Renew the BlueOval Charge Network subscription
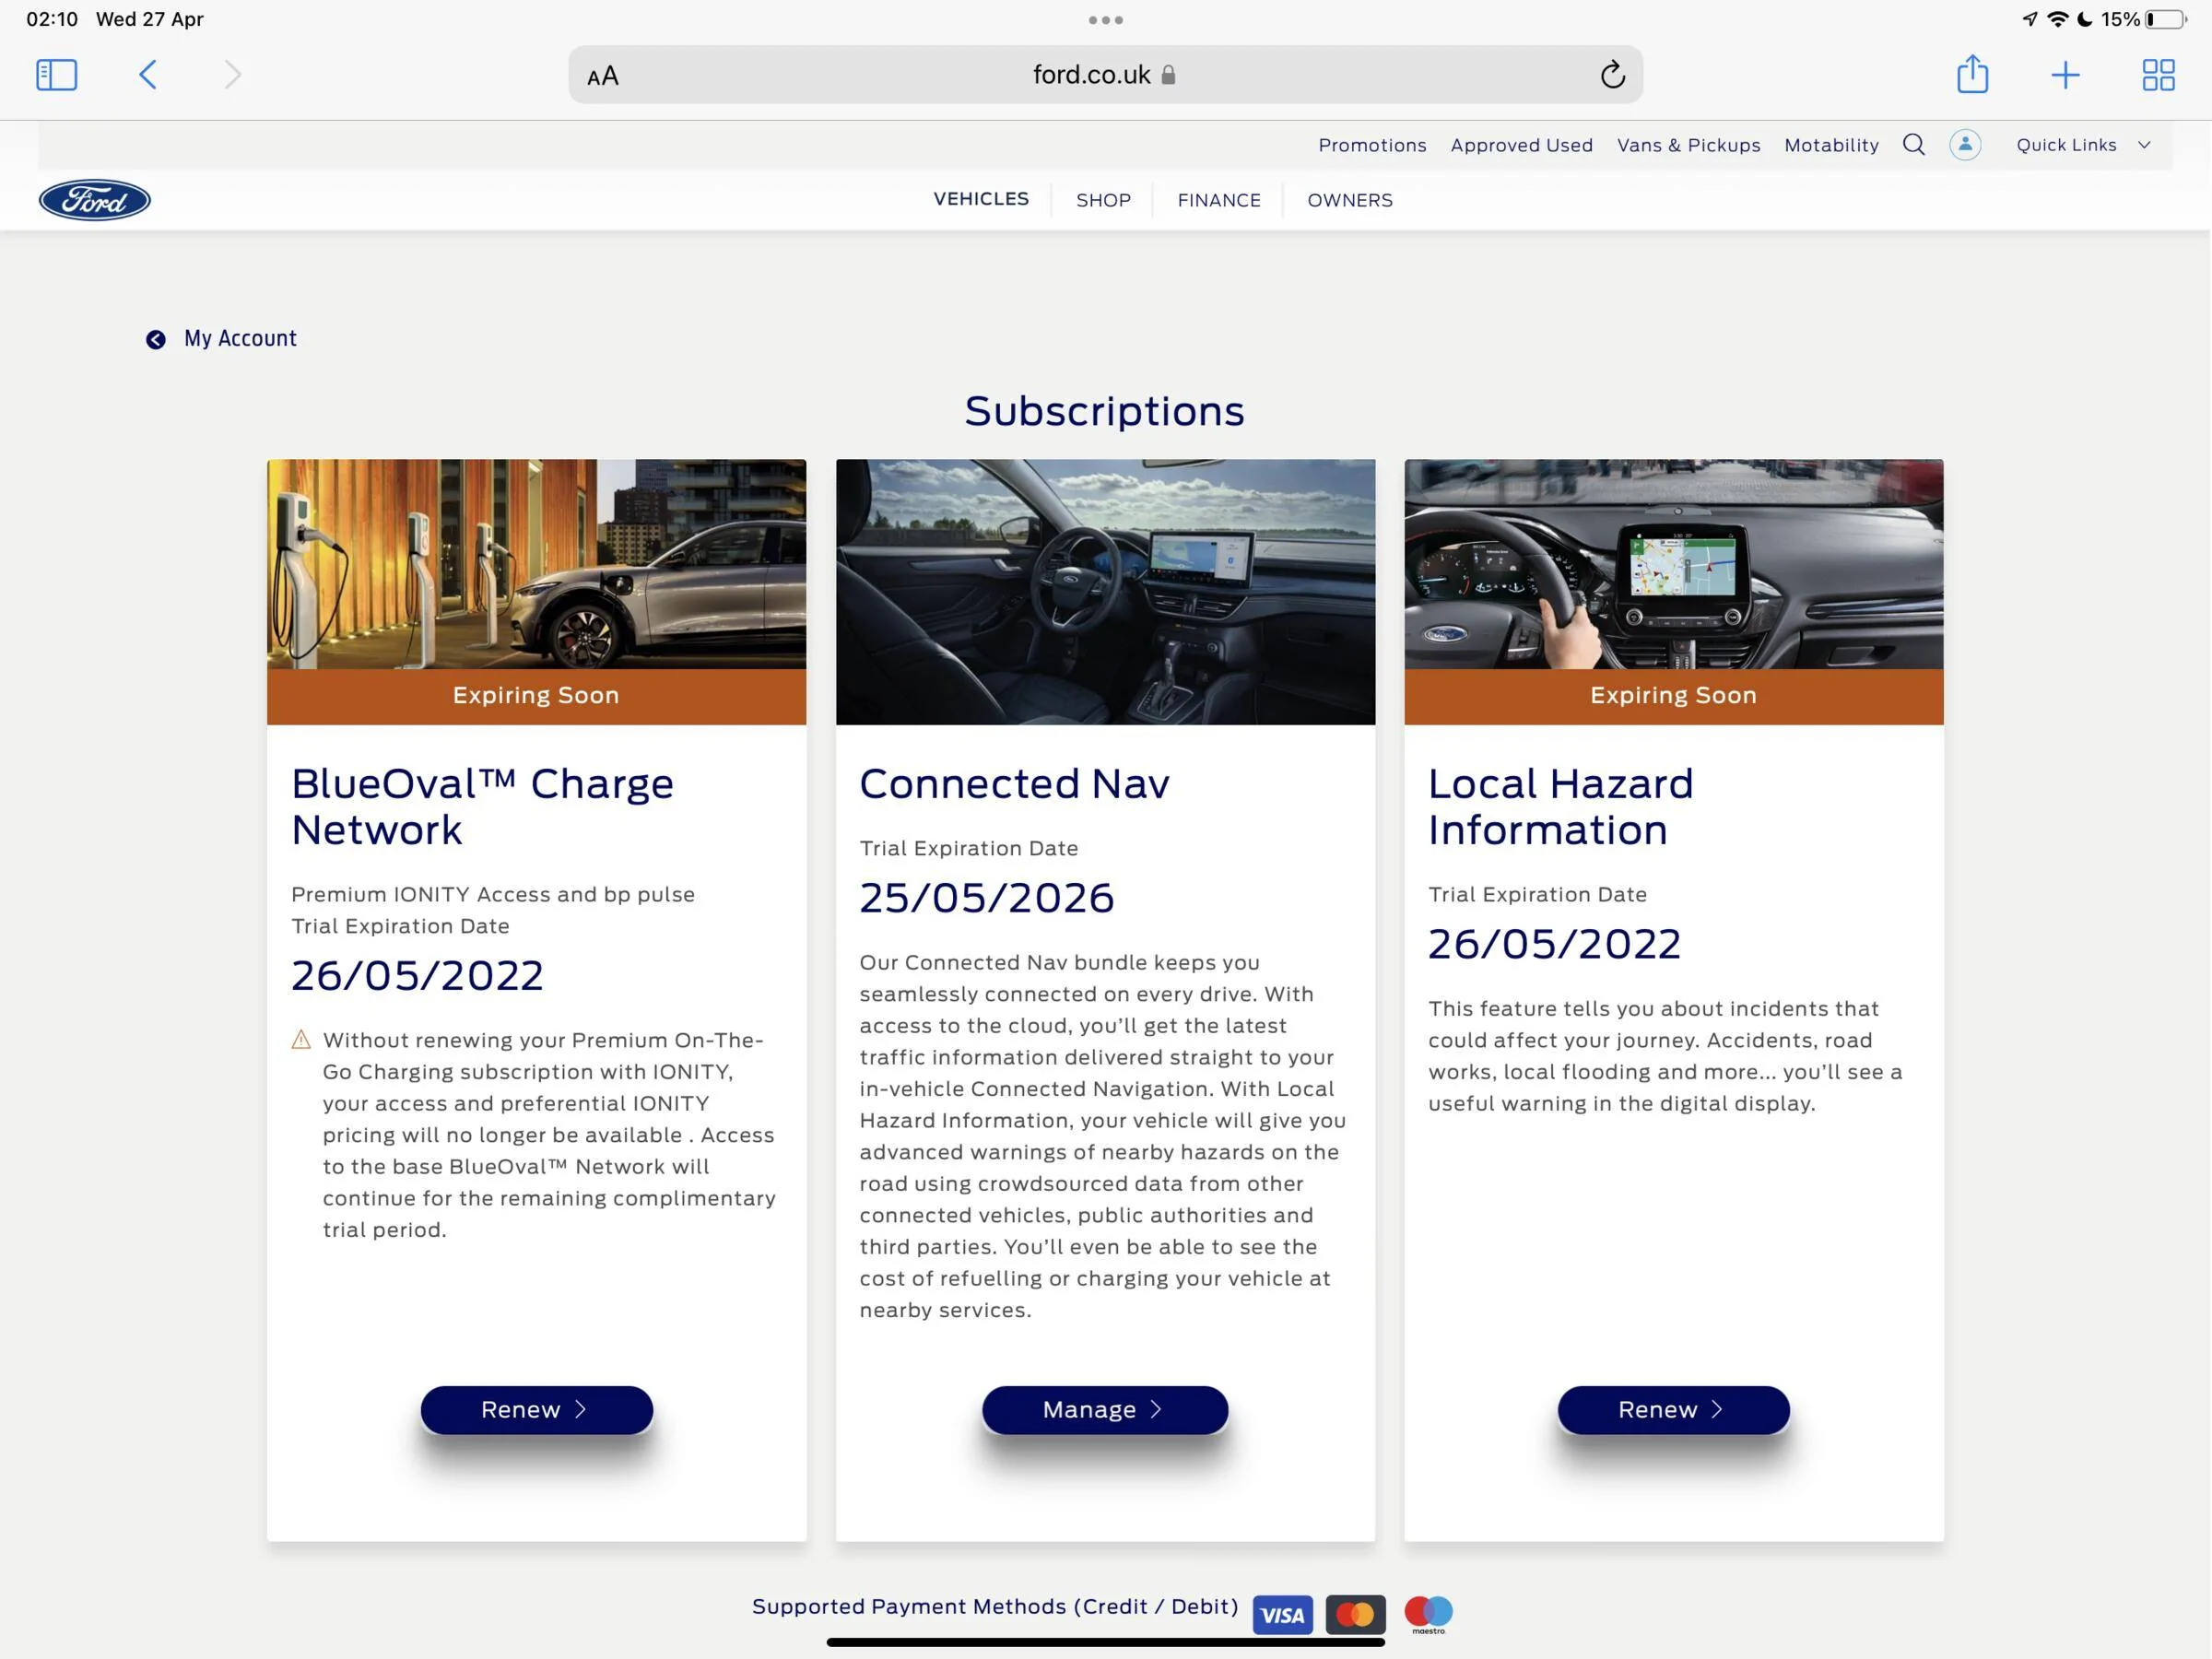 coord(536,1409)
